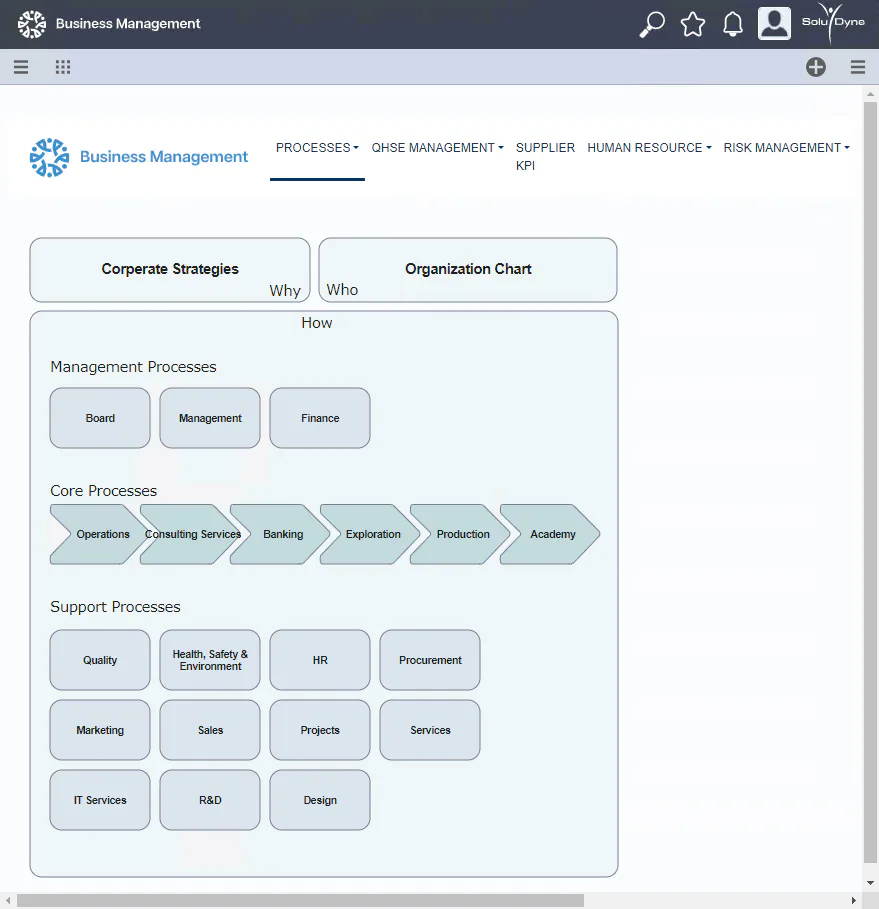Click the SoluDyne logo
Image resolution: width=879 pixels, height=909 pixels.
pos(833,23)
